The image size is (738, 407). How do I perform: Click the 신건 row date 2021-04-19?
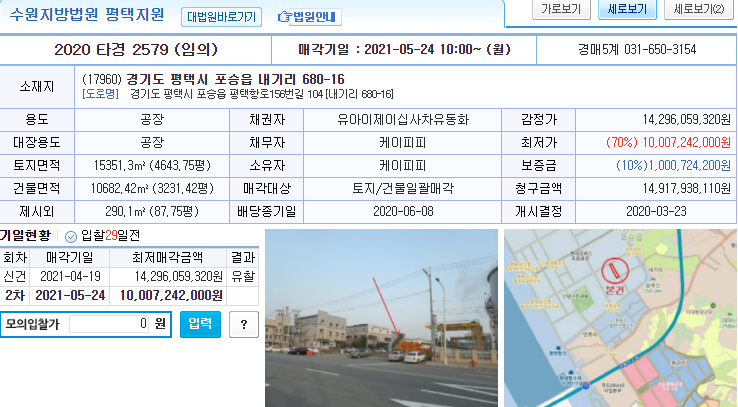point(70,277)
